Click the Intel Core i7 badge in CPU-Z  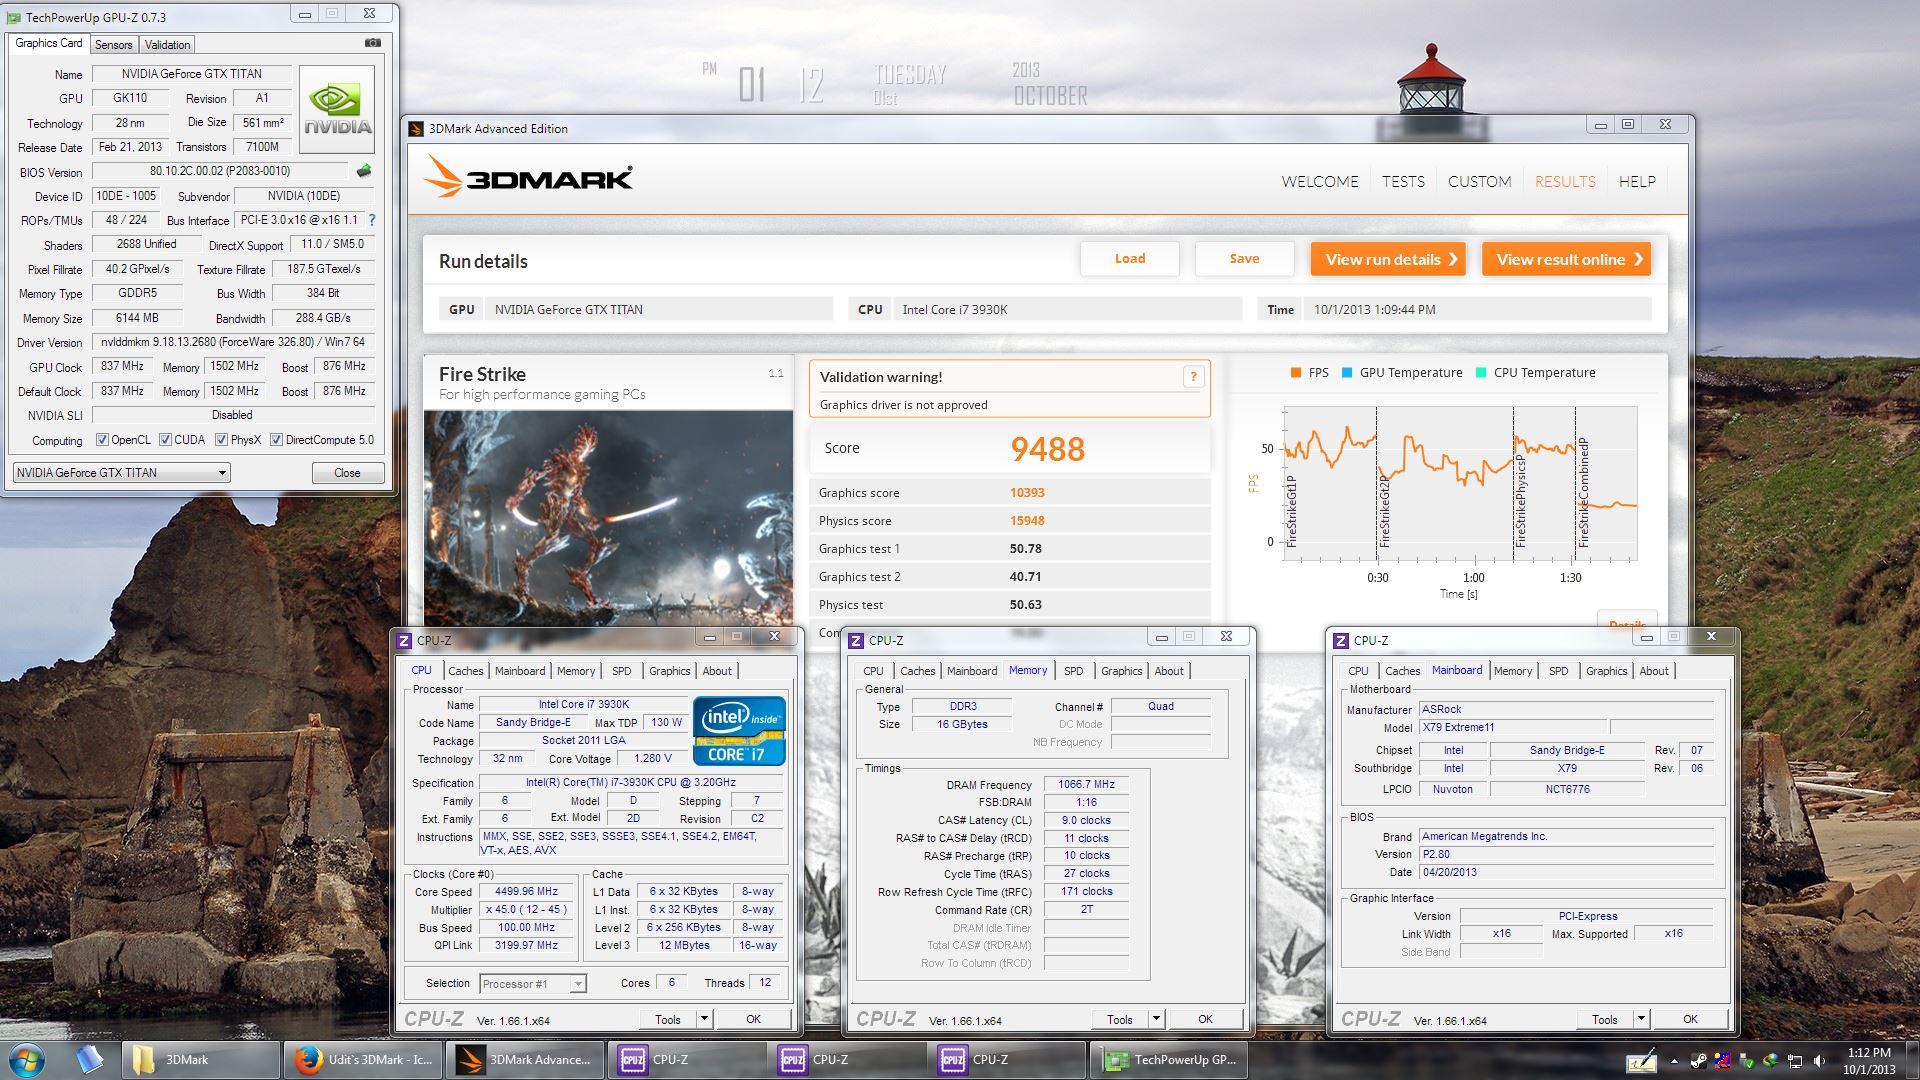tap(739, 731)
